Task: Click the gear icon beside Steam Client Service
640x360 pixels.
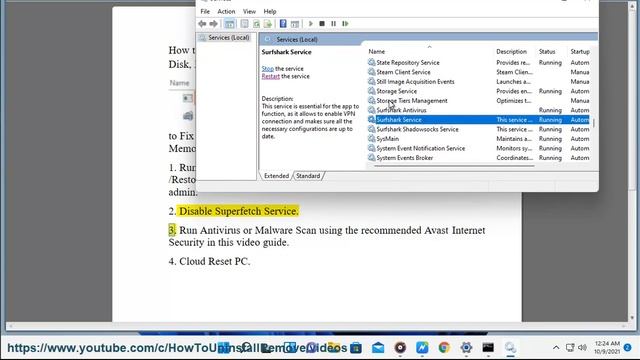Action: pyautogui.click(x=371, y=72)
